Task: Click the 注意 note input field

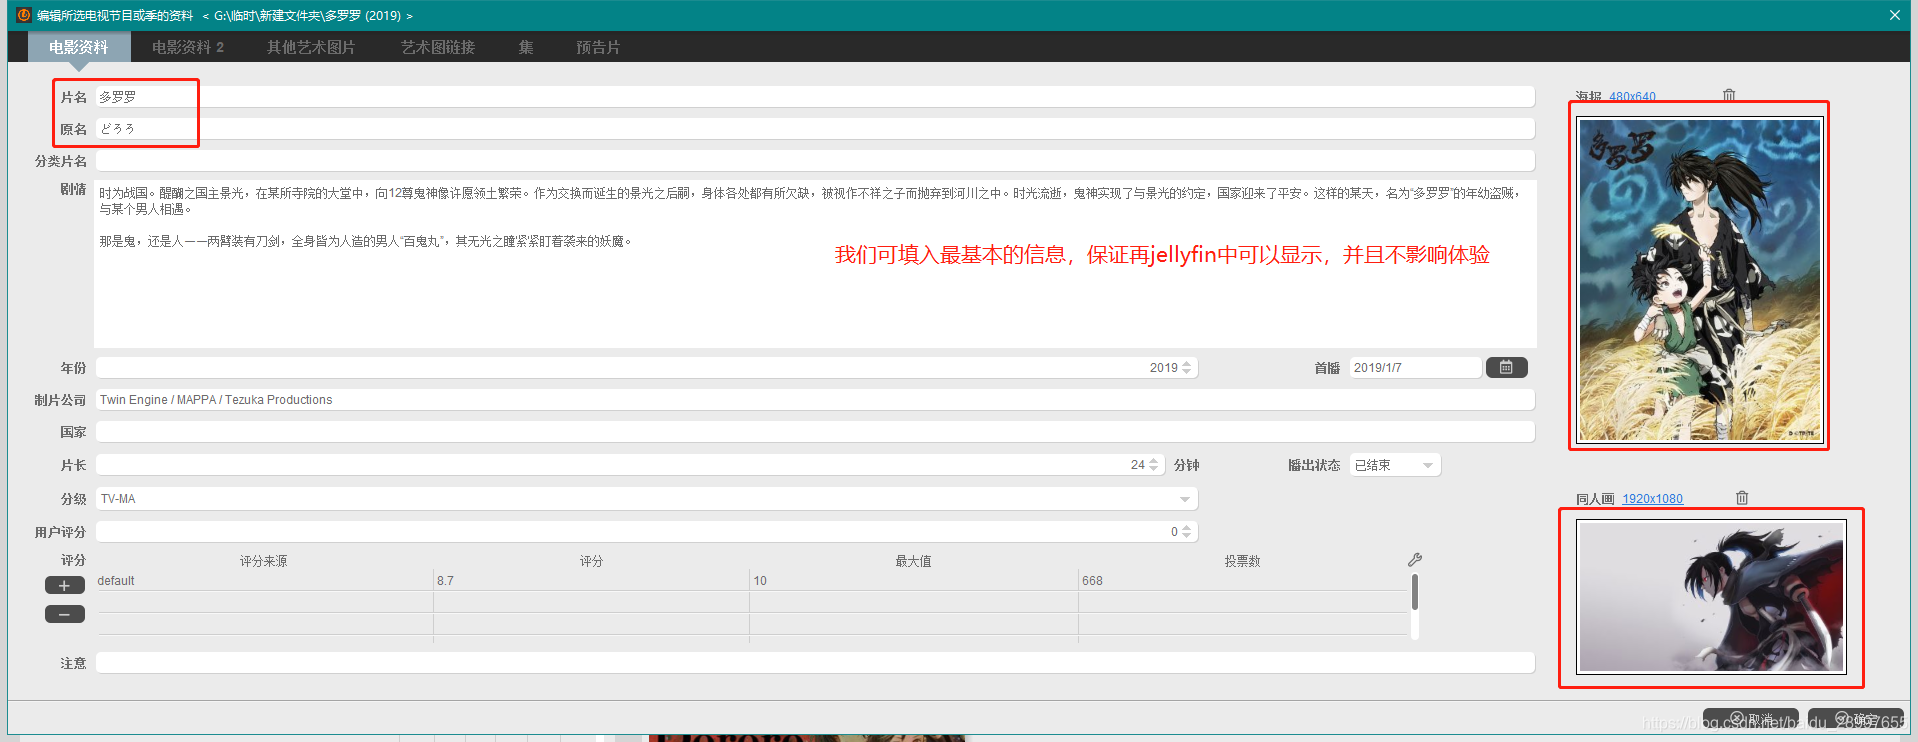Action: [x=815, y=662]
